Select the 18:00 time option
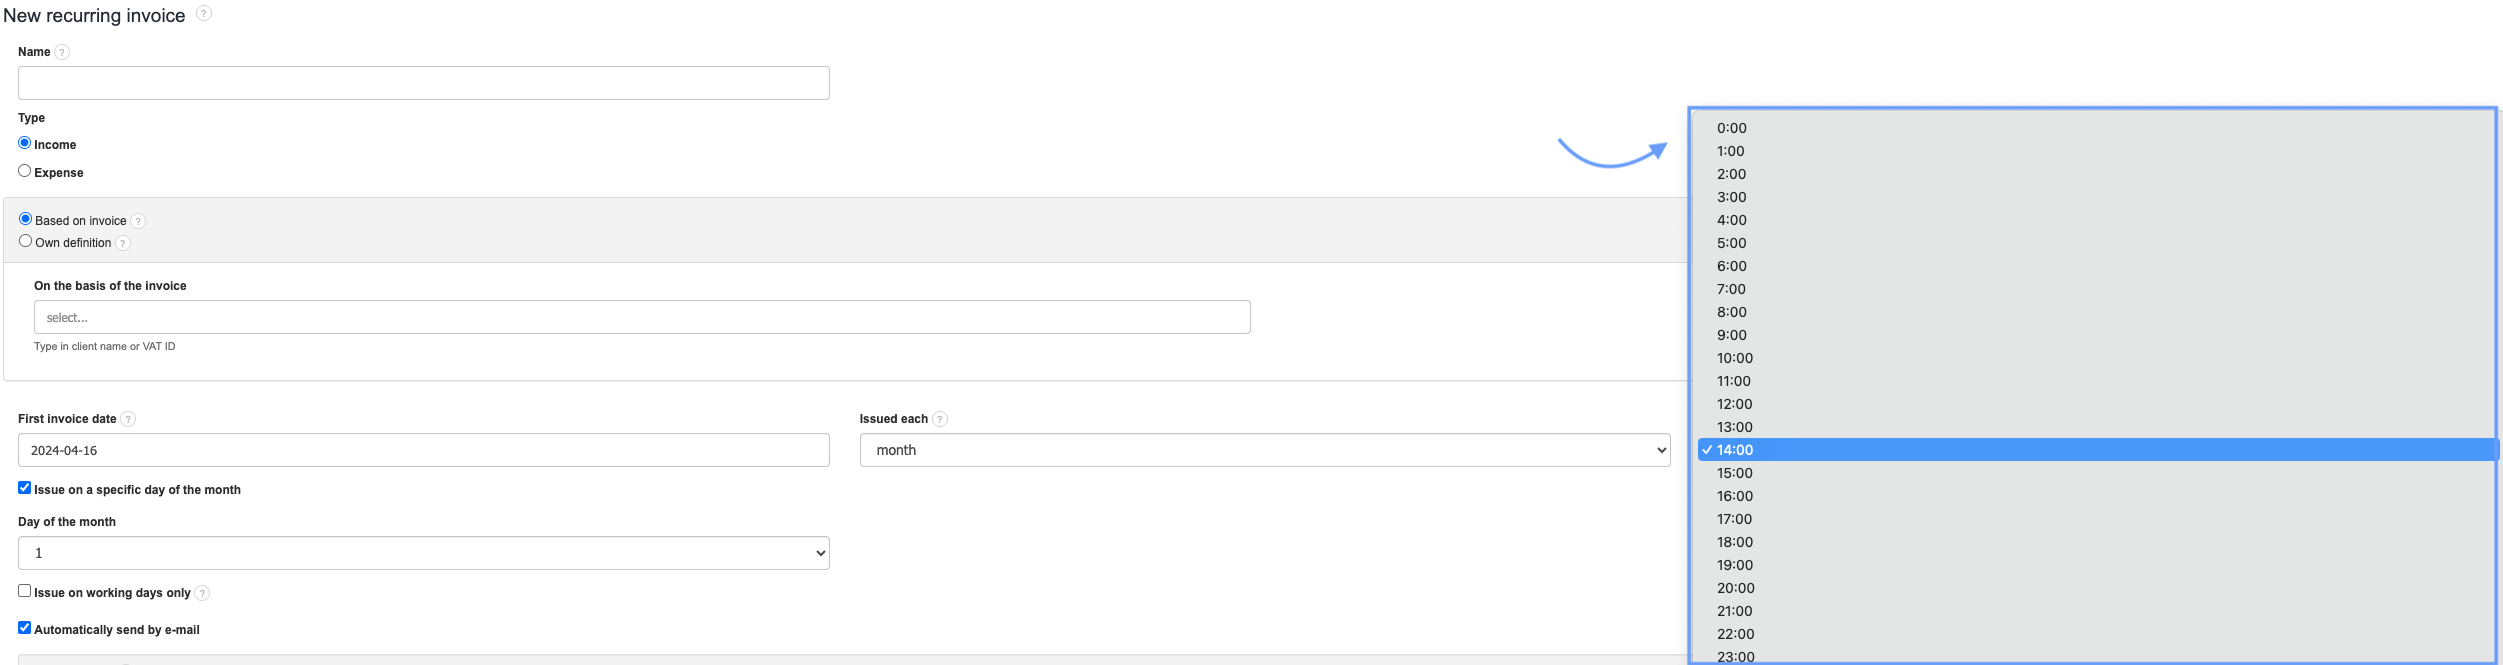This screenshot has width=2503, height=665. (1735, 542)
